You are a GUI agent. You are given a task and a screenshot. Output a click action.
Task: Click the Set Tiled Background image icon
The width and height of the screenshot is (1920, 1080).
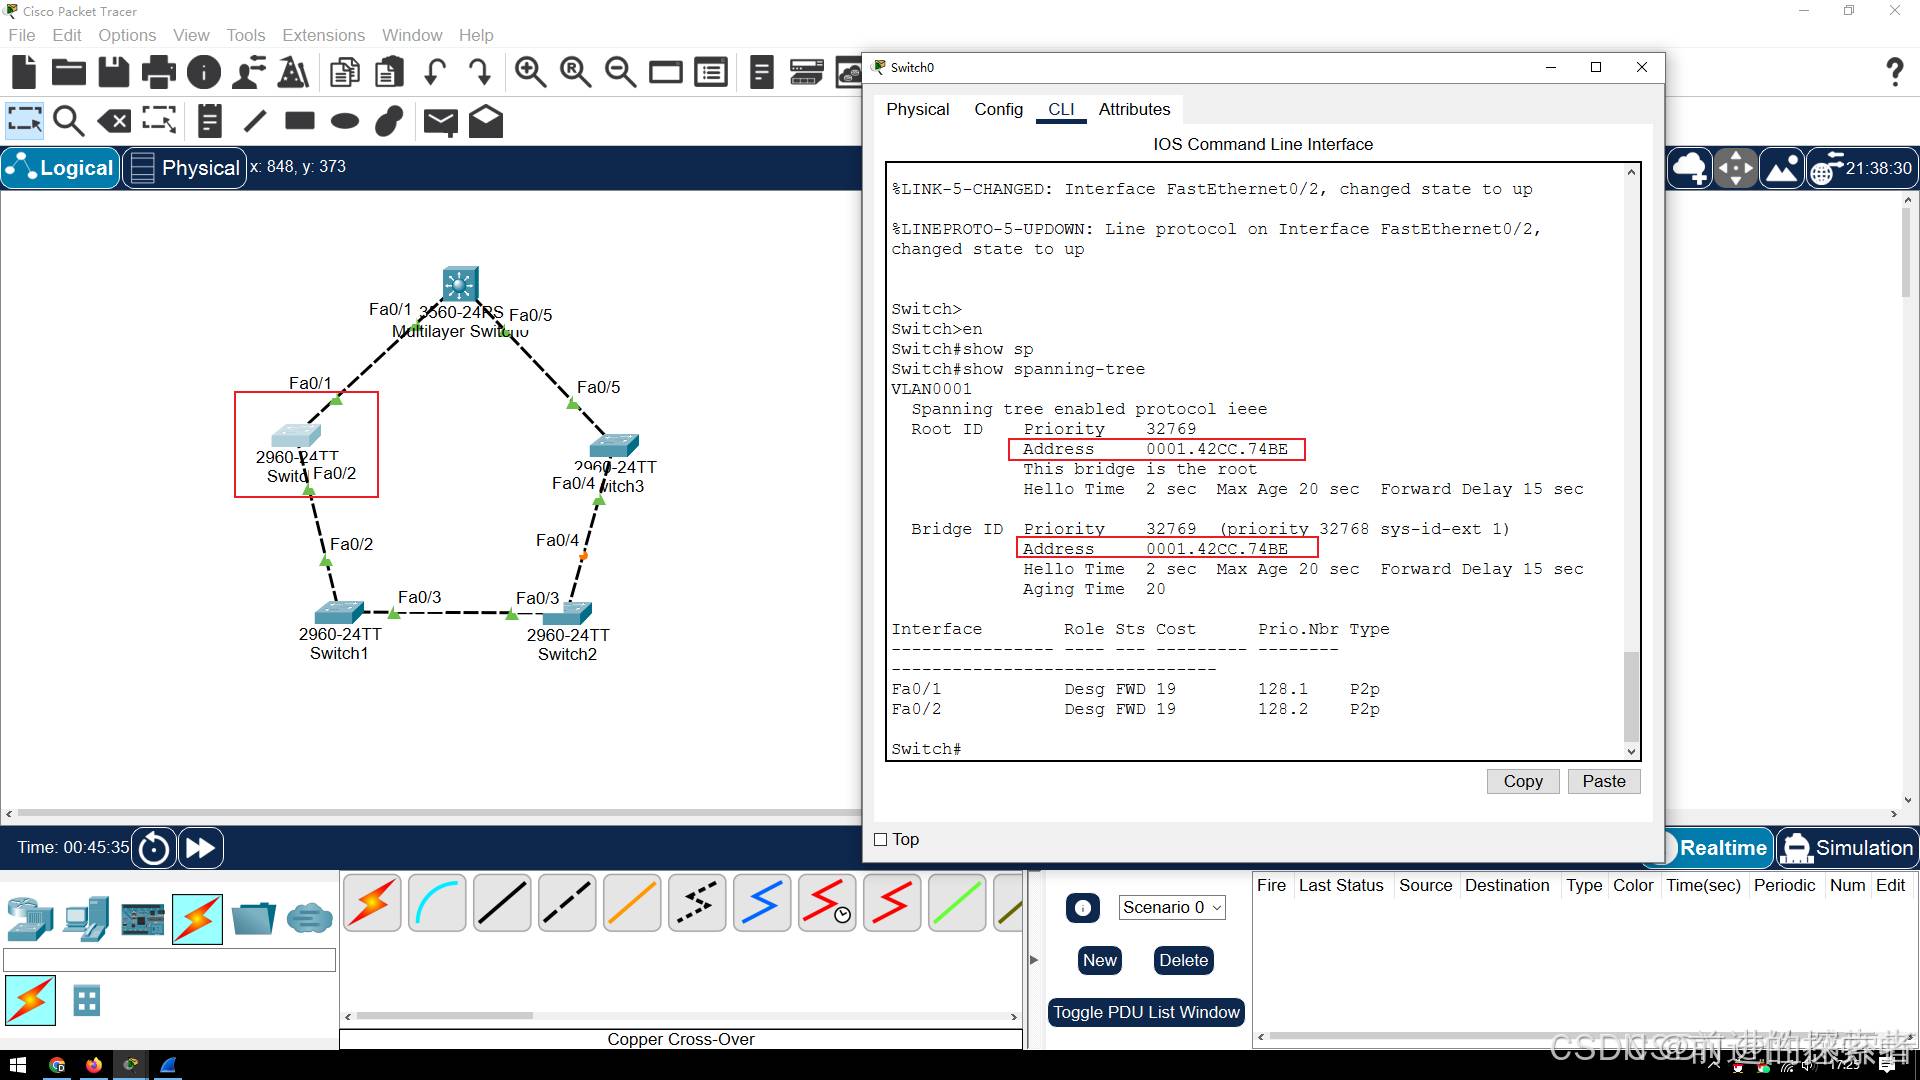[x=1782, y=168]
